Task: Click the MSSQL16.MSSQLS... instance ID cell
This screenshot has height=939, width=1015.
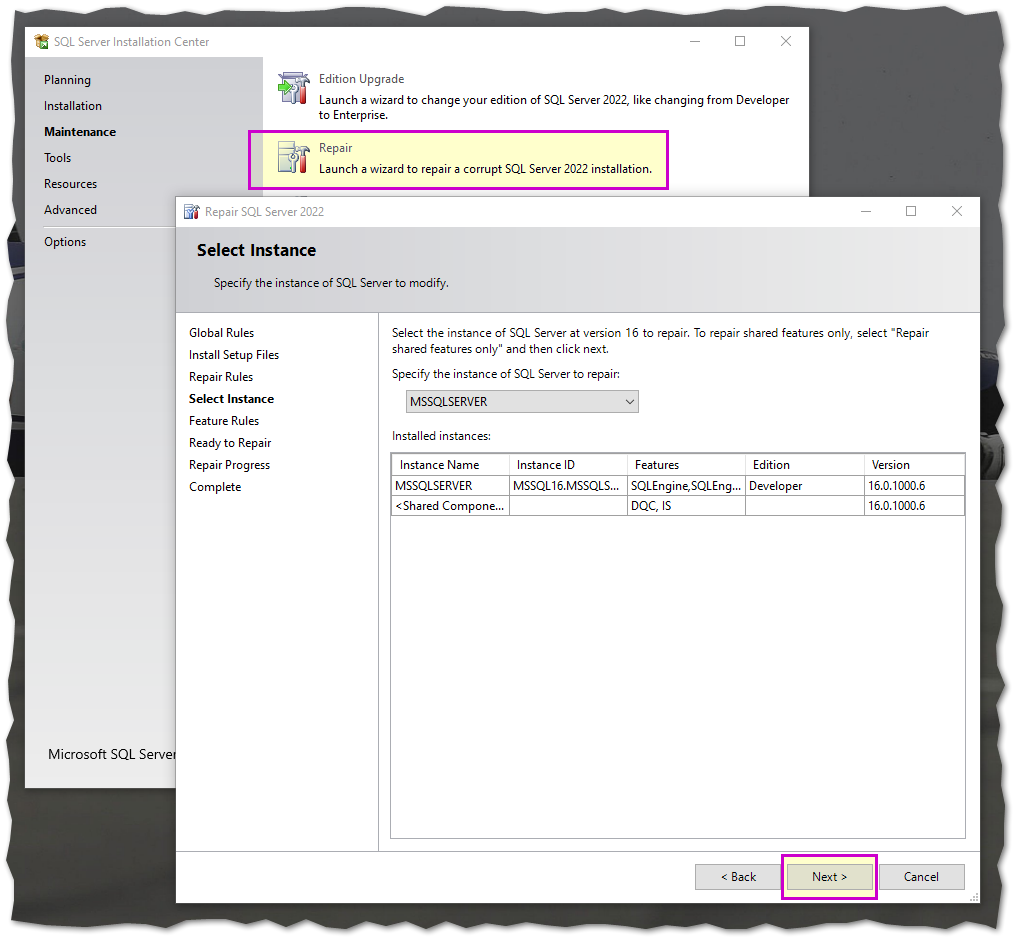Action: tap(568, 485)
